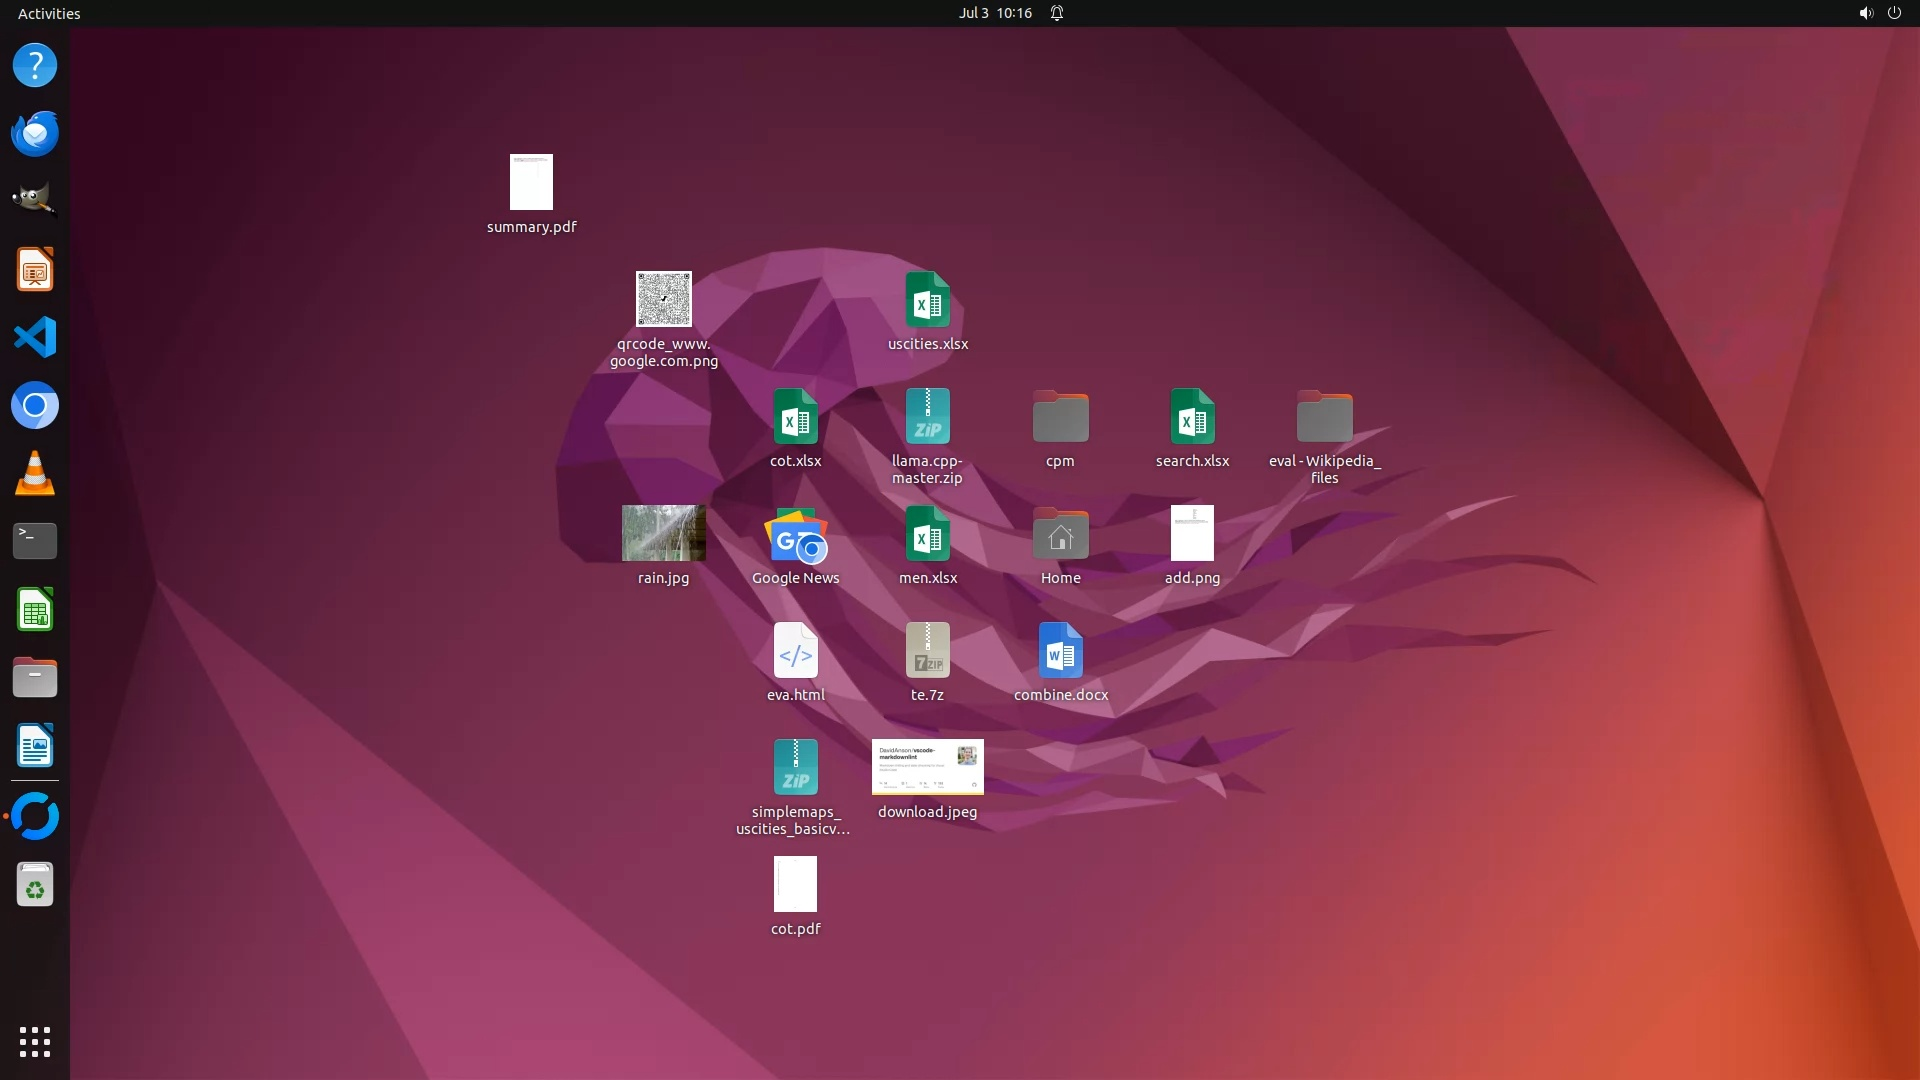1920x1080 pixels.
Task: Click the Activities button
Action: (49, 13)
